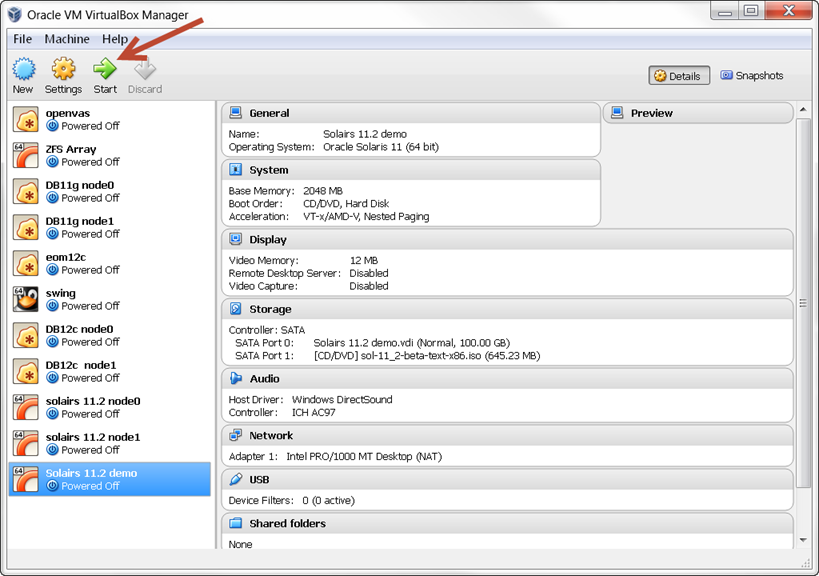Click the details pane vertical scrollbar thumb

coord(803,303)
